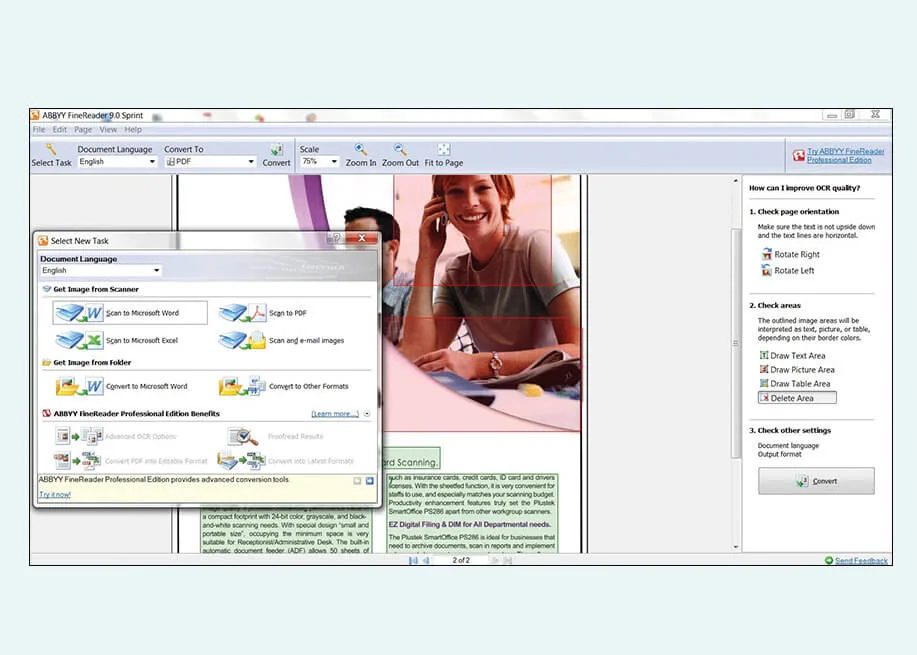Screen dimensions: 917x655
Task: Click the grayed Proofread Results item
Action: [x=275, y=436]
